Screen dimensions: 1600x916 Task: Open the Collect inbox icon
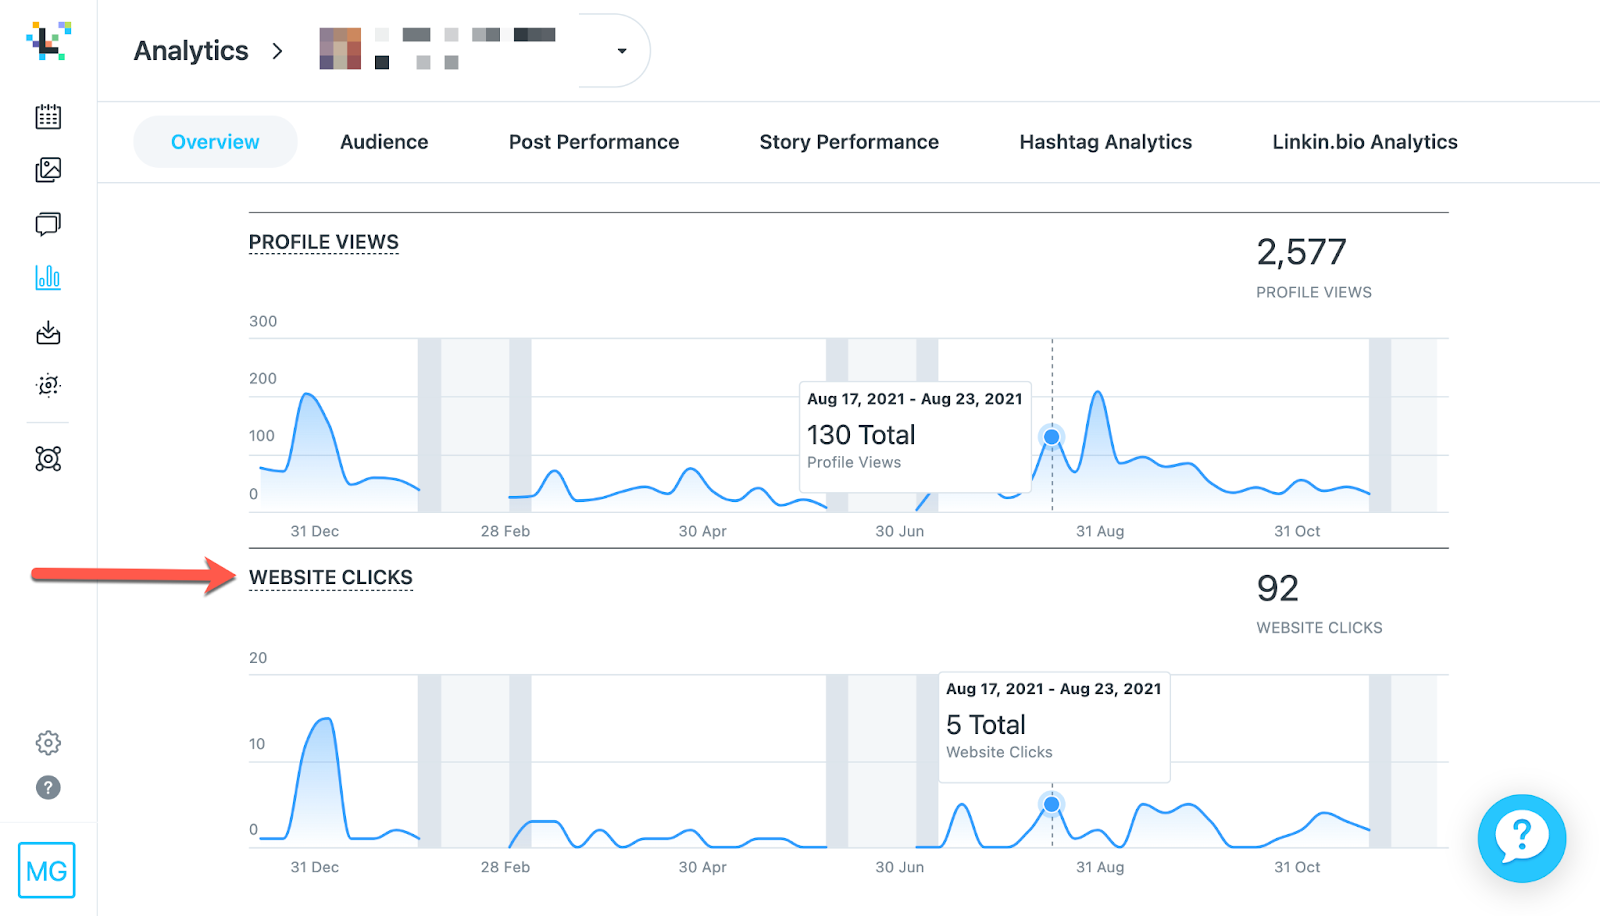(47, 333)
